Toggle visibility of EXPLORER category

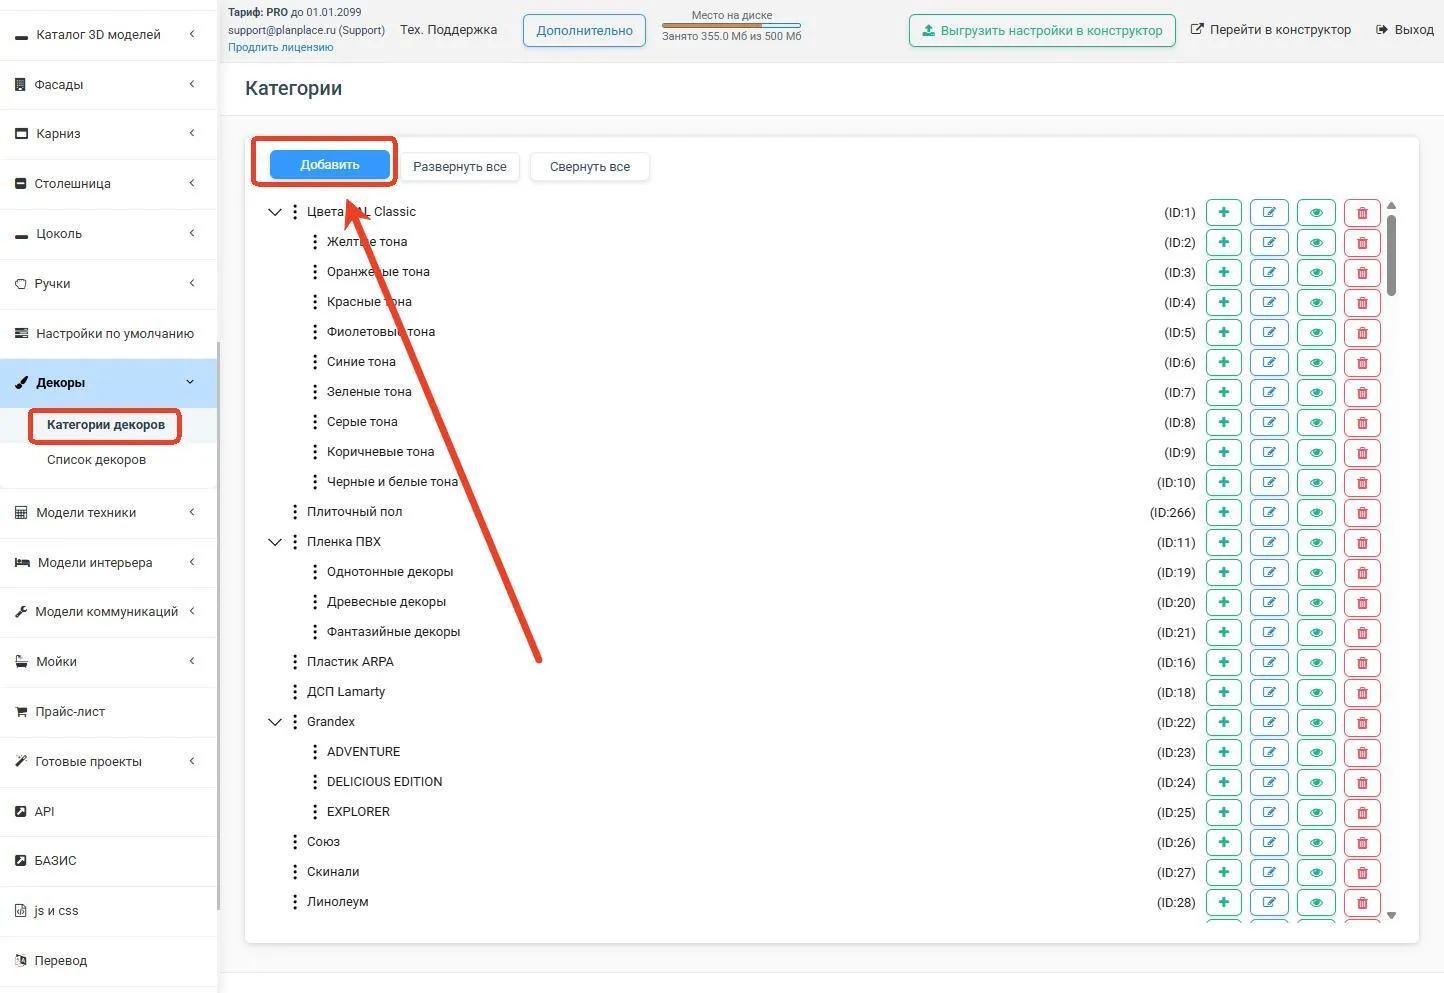[1316, 812]
